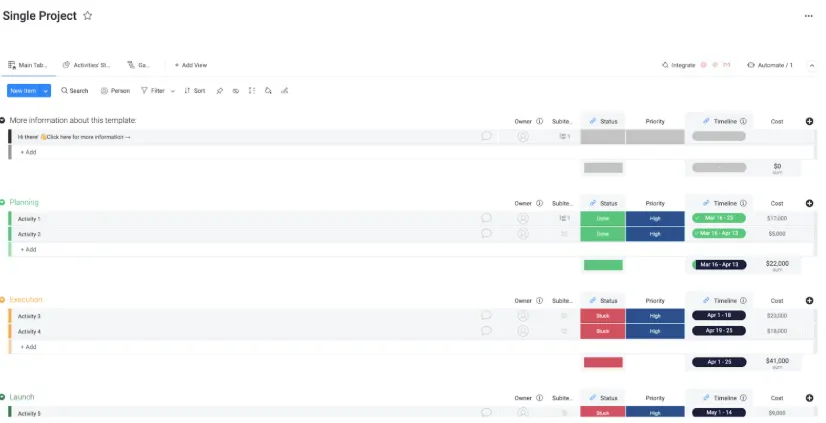Click the High priority cell of Activity 1
The width and height of the screenshot is (826, 423).
(655, 218)
